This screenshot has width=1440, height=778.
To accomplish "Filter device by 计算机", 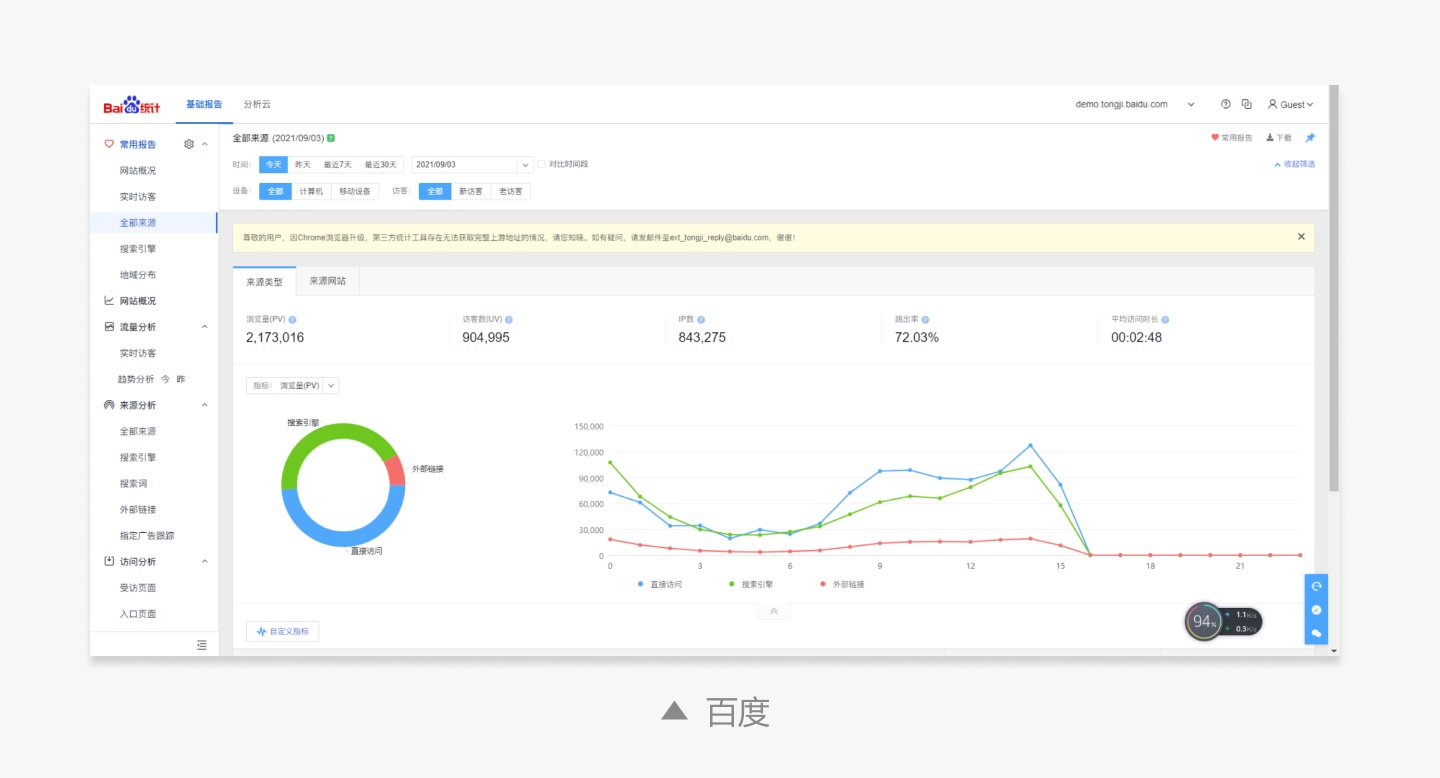I will (x=311, y=191).
